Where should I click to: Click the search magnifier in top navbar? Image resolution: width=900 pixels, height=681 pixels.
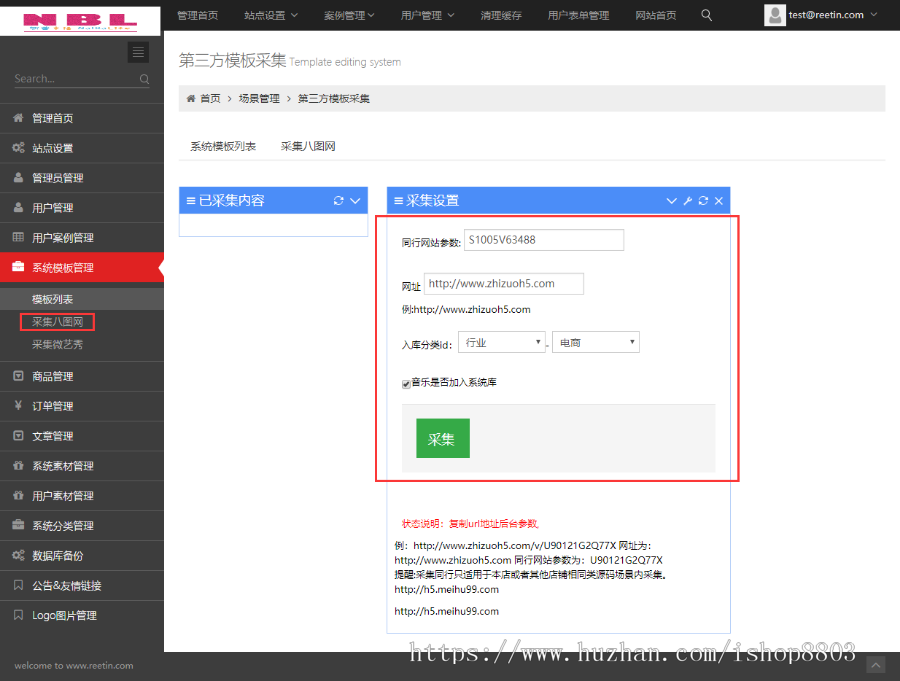point(706,15)
